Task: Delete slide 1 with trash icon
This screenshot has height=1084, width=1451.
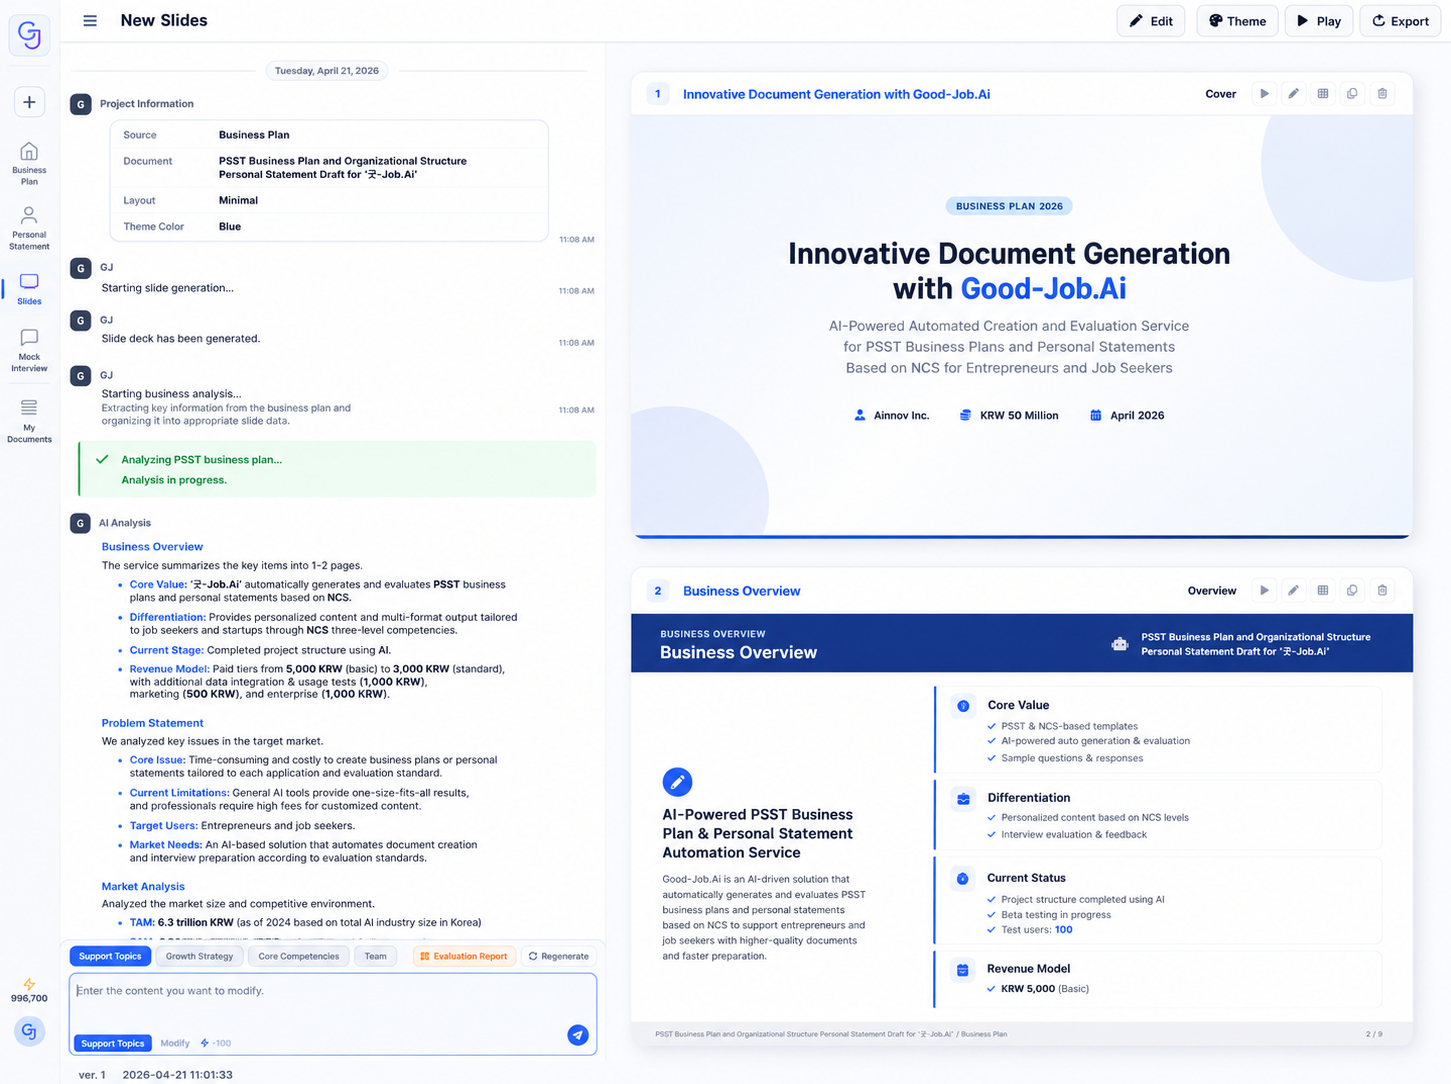Action: coord(1382,93)
